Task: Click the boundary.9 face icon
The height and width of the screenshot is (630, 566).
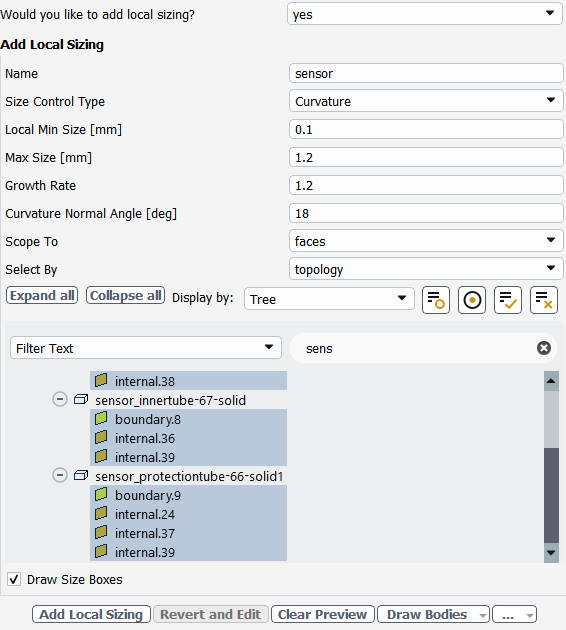Action: click(101, 495)
